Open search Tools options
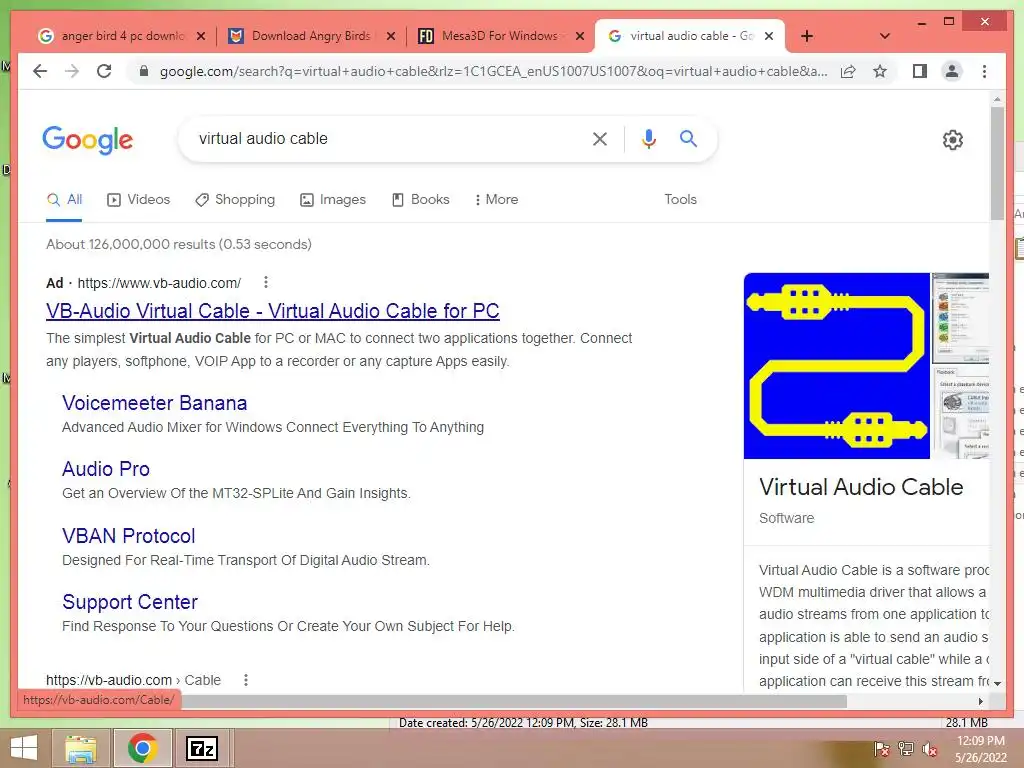Screen dimensions: 1024x768 click(x=680, y=200)
